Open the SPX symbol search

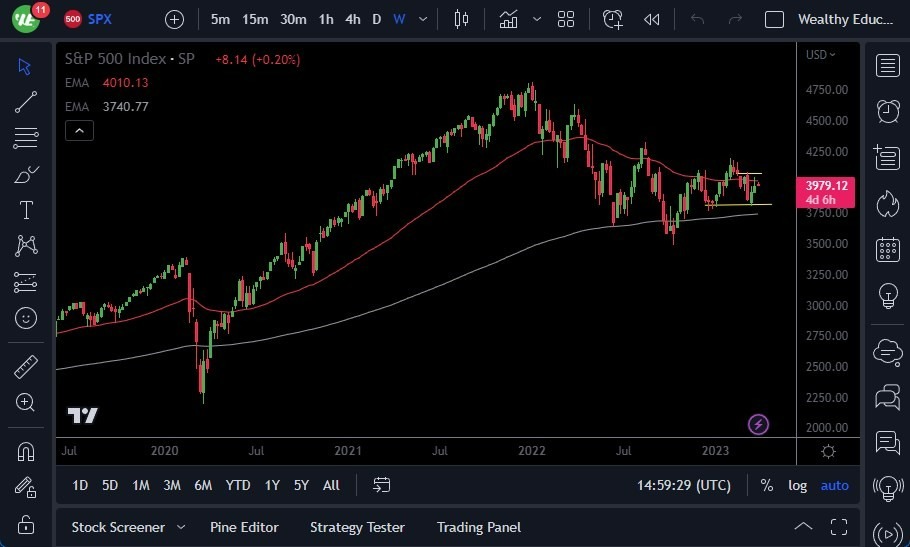coord(100,19)
